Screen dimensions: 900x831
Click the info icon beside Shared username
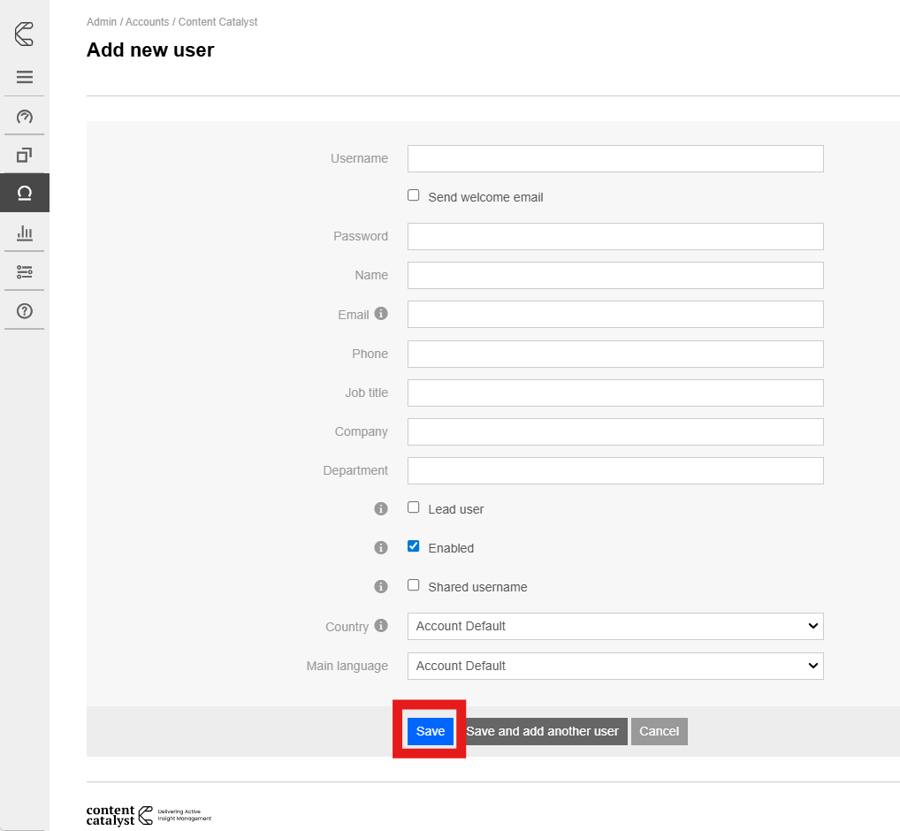(381, 587)
